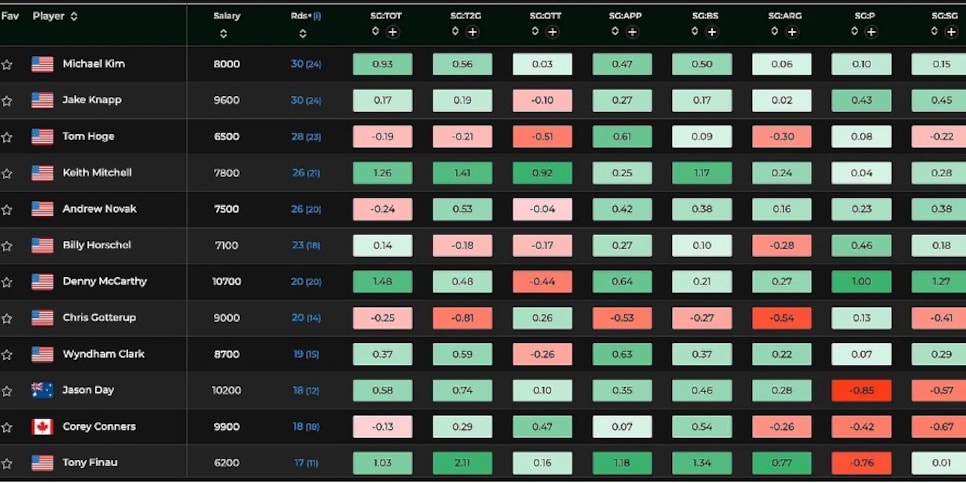
Task: Open Jason Day's player name
Action: click(90, 390)
